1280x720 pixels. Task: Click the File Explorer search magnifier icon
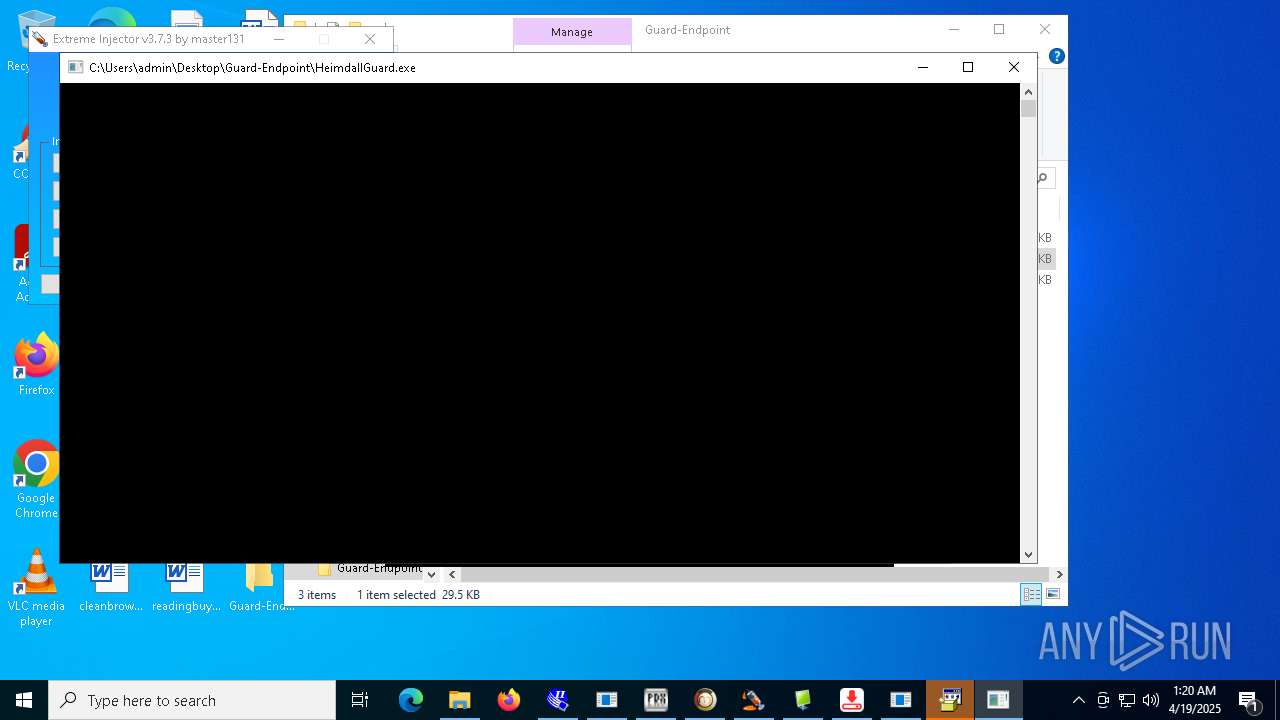click(x=1042, y=178)
